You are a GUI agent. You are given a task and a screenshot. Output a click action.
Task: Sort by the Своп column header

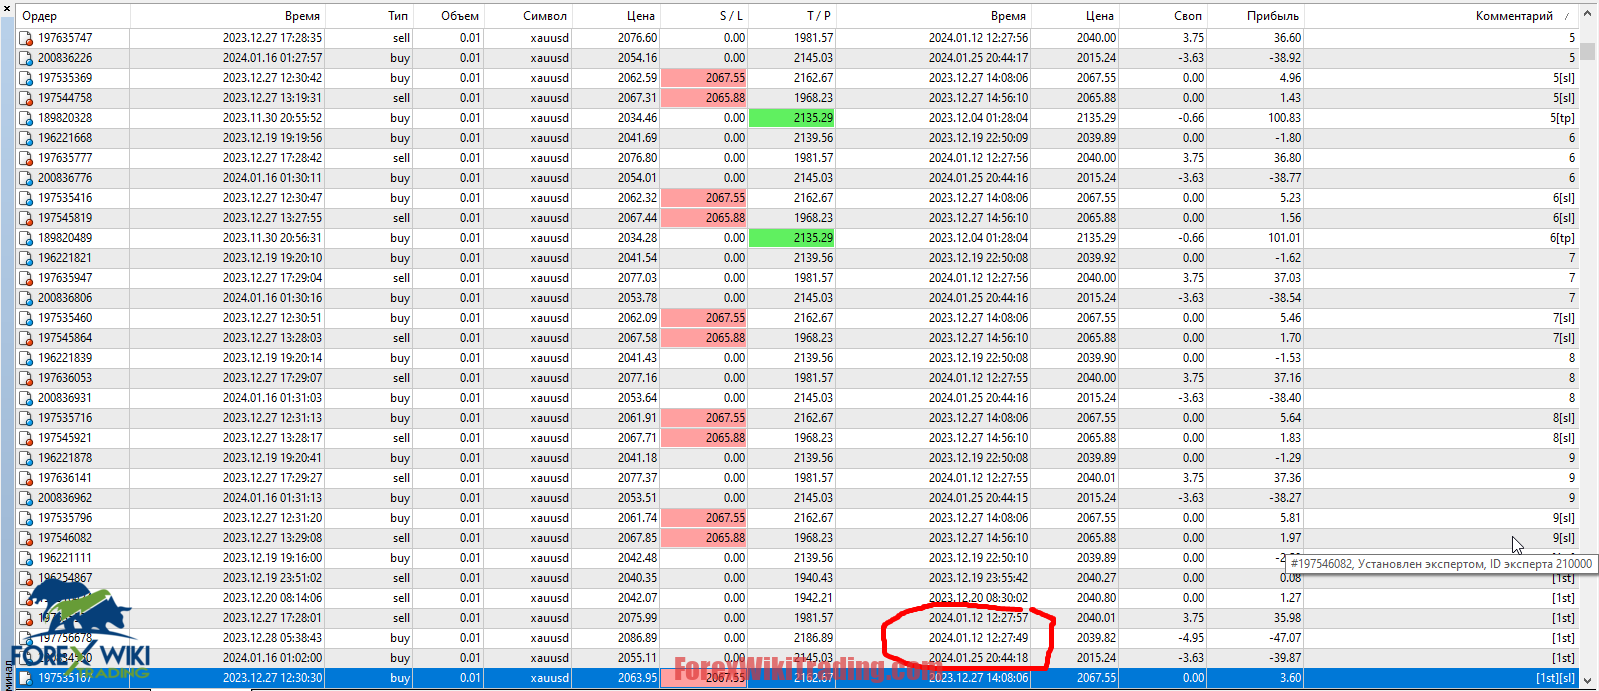coord(1162,16)
